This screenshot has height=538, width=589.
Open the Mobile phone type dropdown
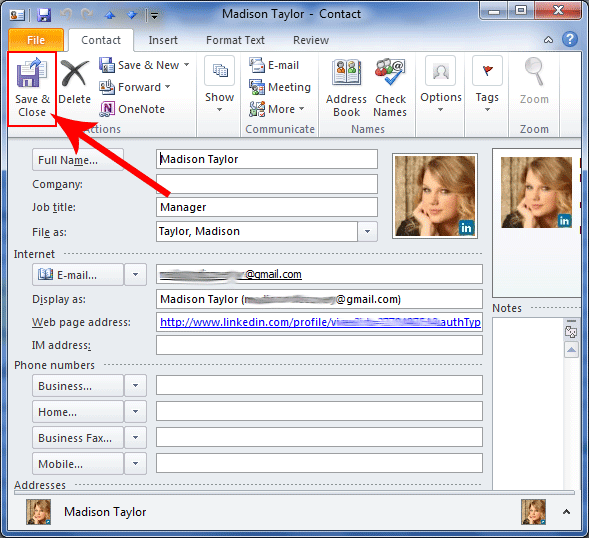tap(135, 464)
